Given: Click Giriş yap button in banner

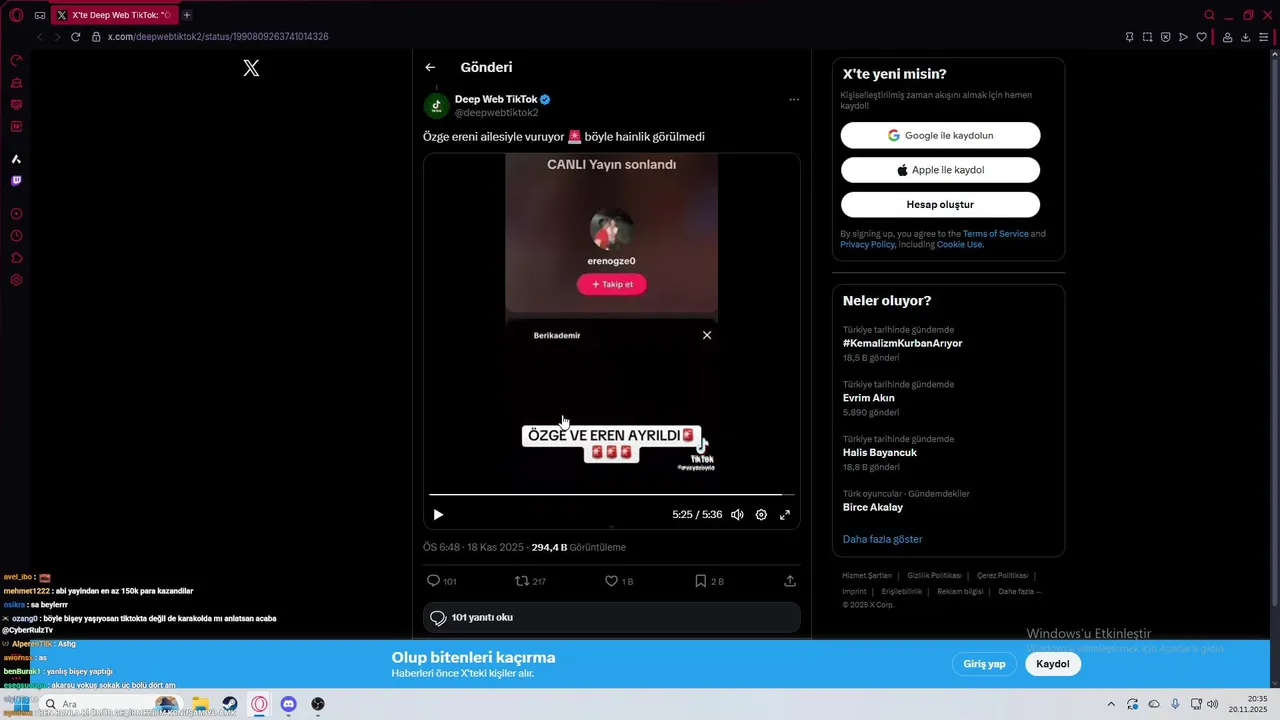Looking at the screenshot, I should [x=984, y=664].
